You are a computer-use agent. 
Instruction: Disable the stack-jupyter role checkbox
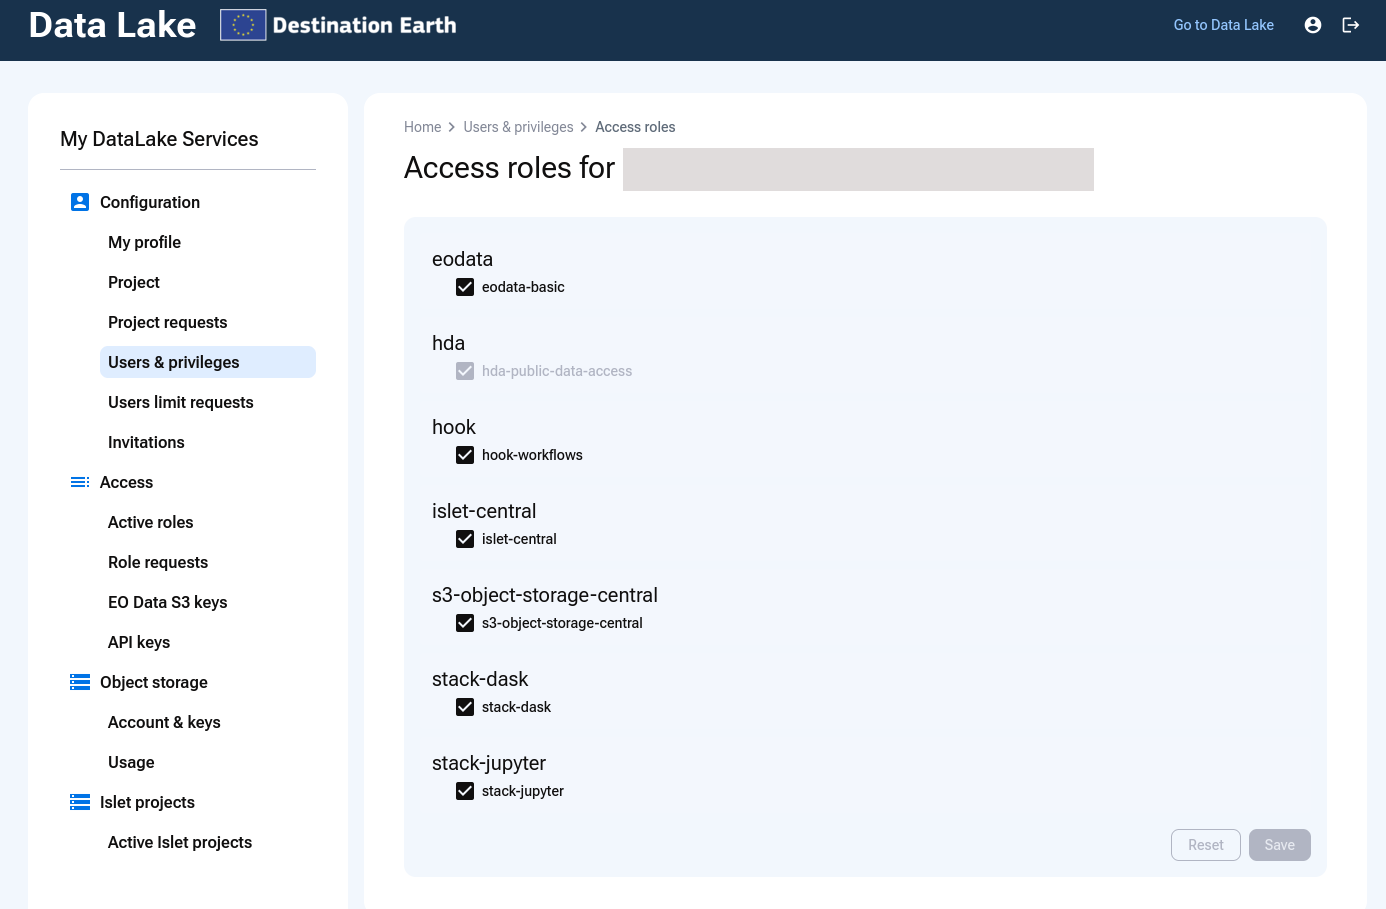click(465, 791)
